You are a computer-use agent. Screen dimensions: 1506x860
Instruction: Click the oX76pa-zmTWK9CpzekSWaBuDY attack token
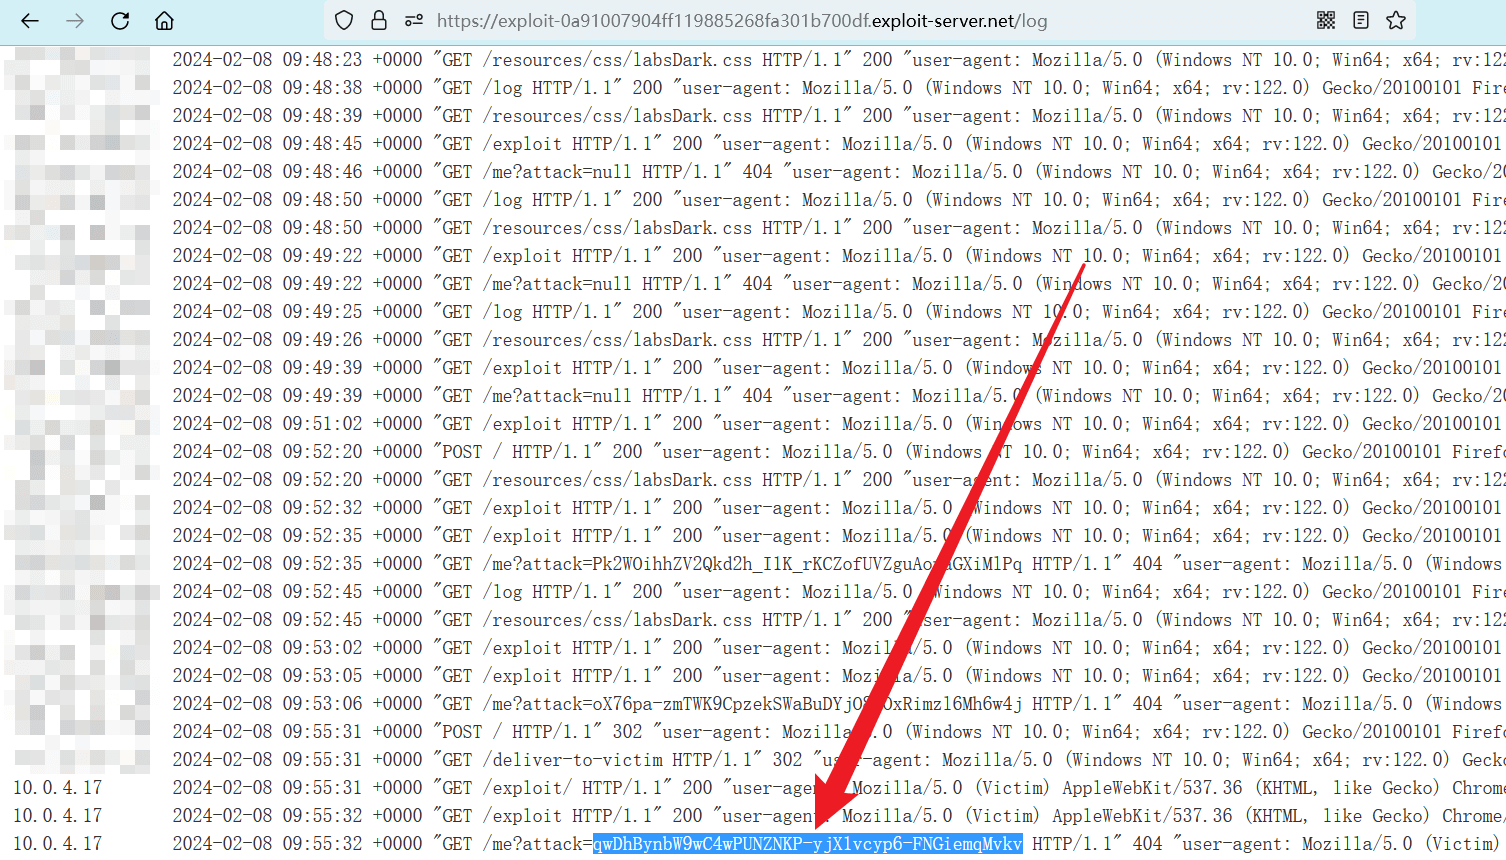(807, 704)
